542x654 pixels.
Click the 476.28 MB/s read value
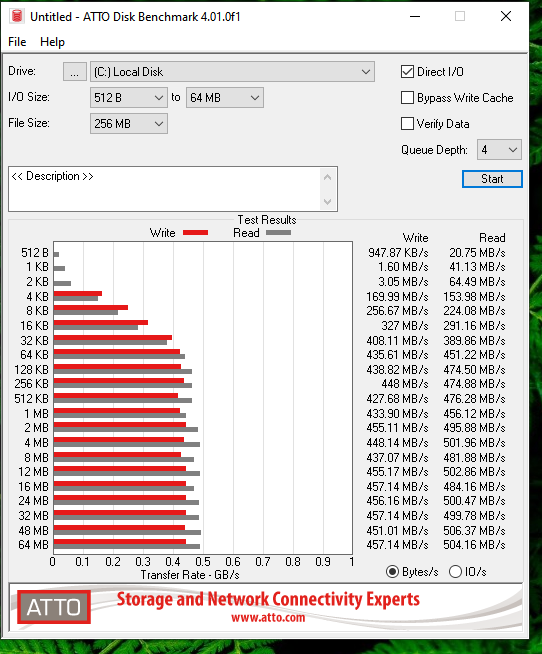[x=474, y=399]
